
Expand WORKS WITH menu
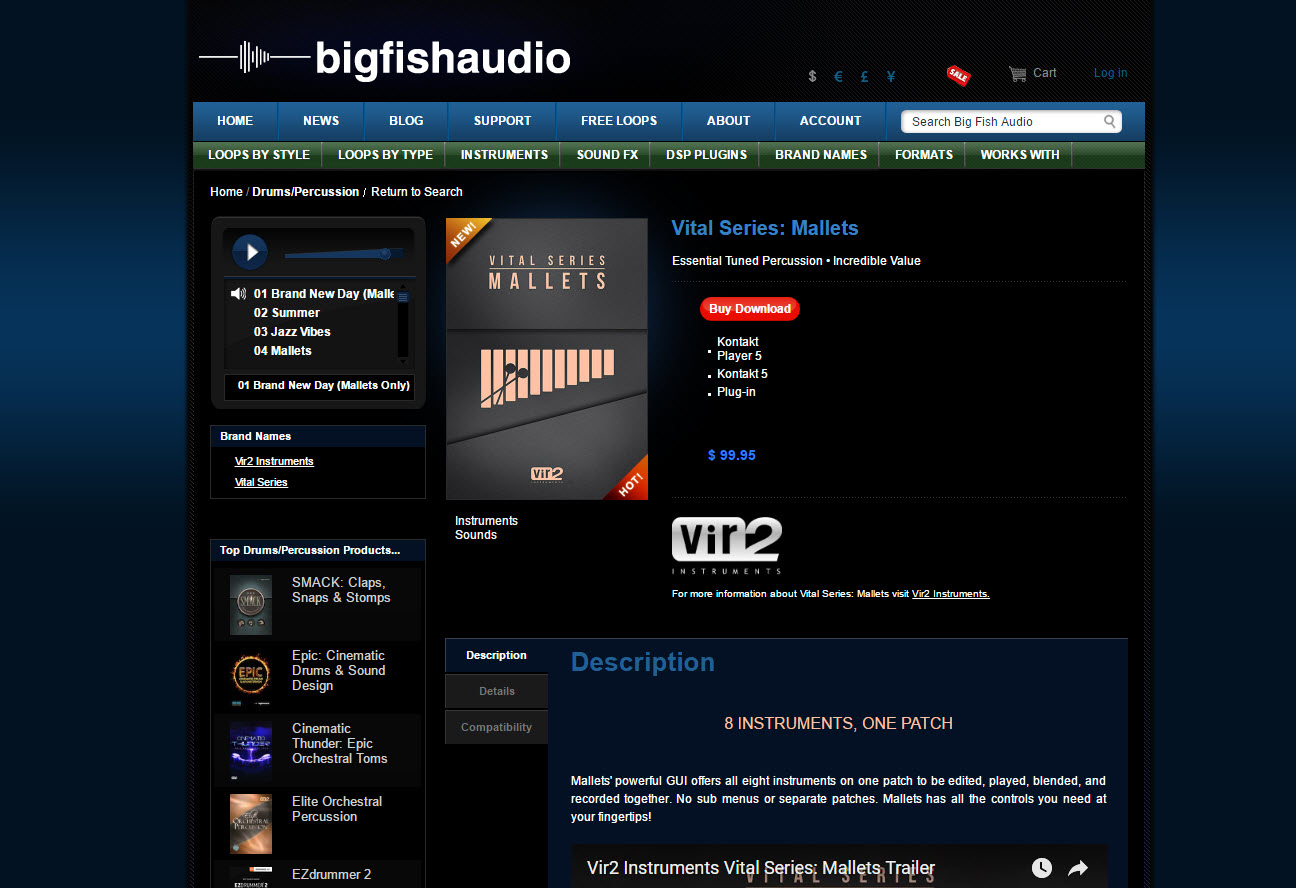1020,155
